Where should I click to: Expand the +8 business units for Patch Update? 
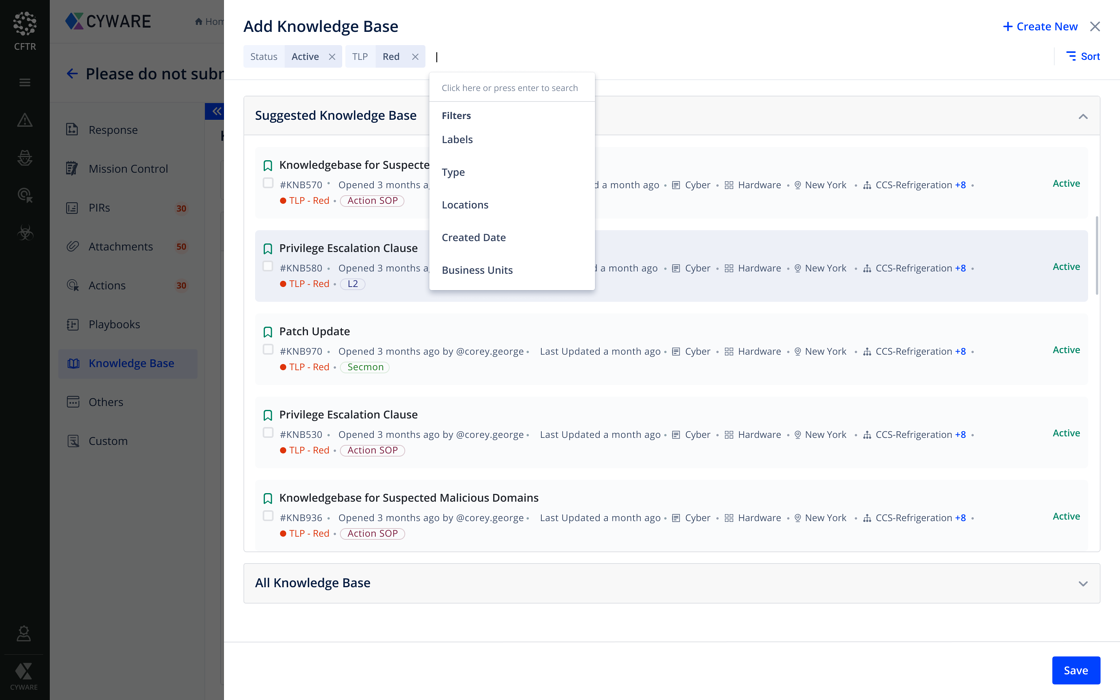[960, 352]
